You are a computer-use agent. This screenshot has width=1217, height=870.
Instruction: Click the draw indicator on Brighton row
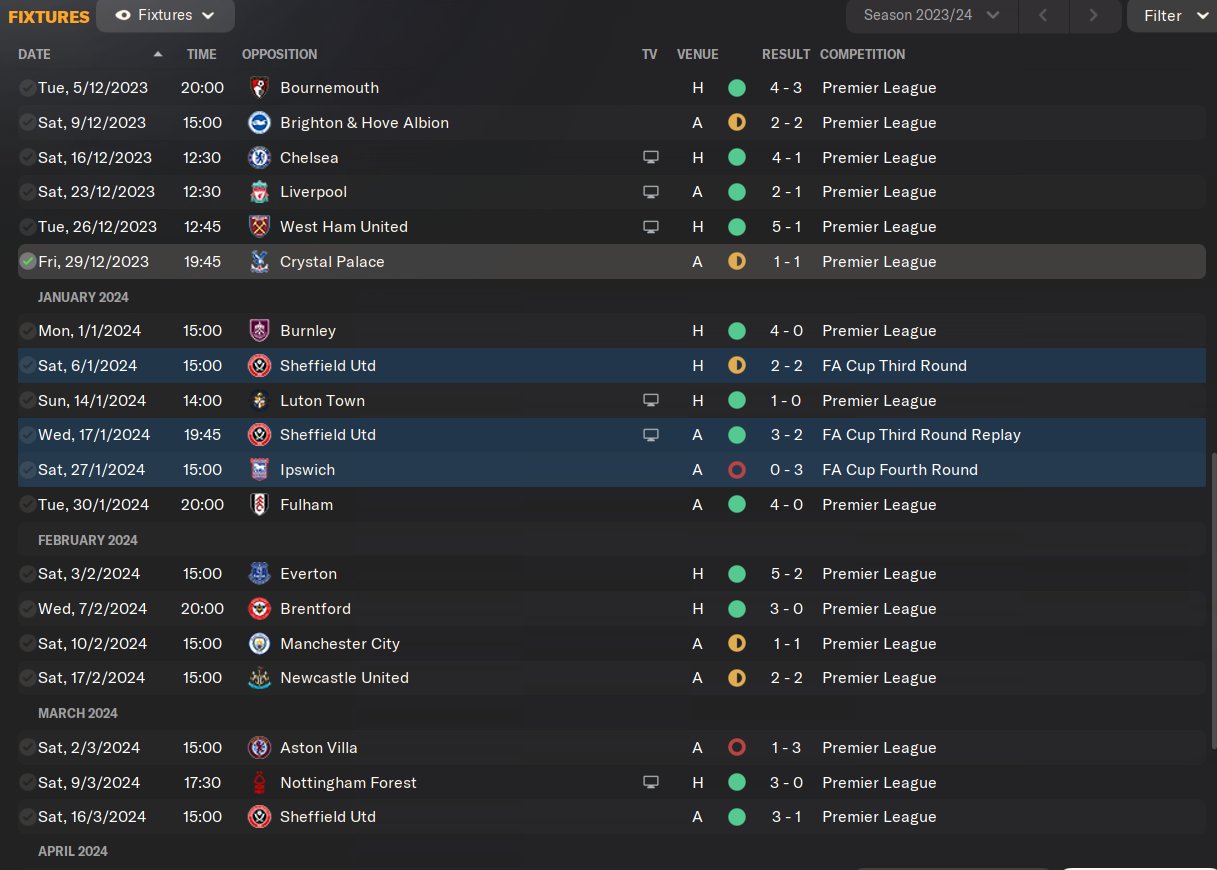[737, 123]
